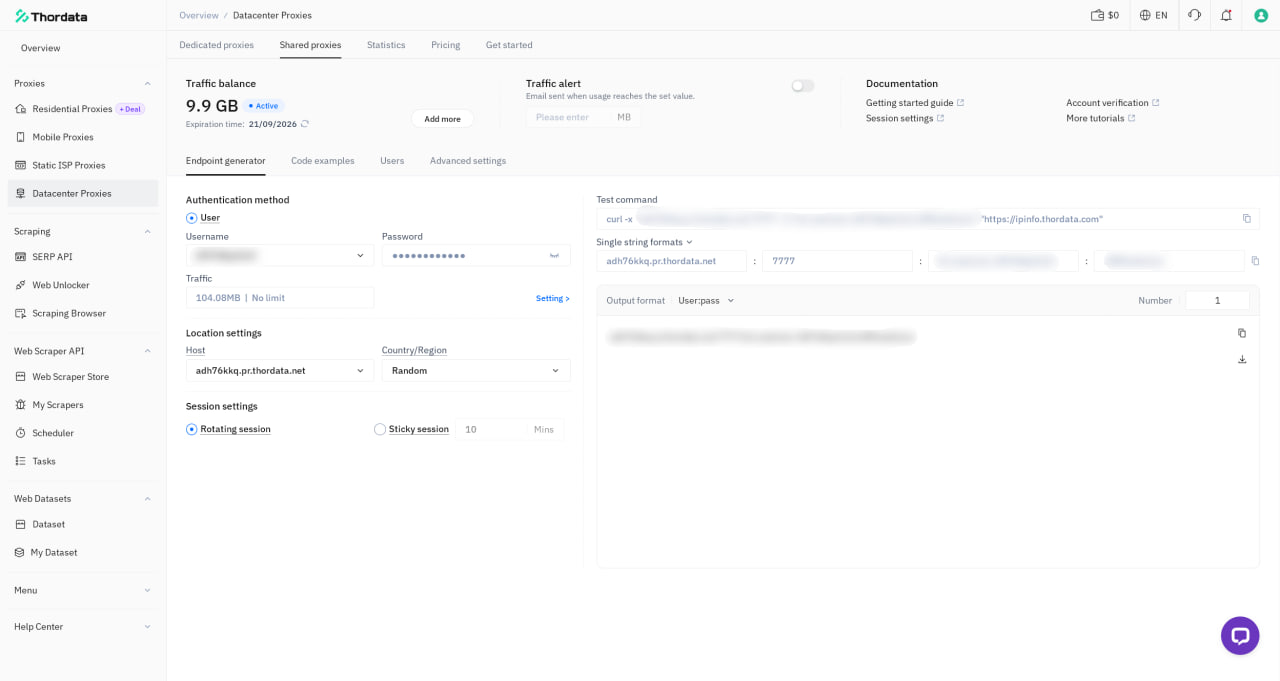This screenshot has height=681, width=1280.
Task: Refresh the expiration time
Action: (305, 124)
